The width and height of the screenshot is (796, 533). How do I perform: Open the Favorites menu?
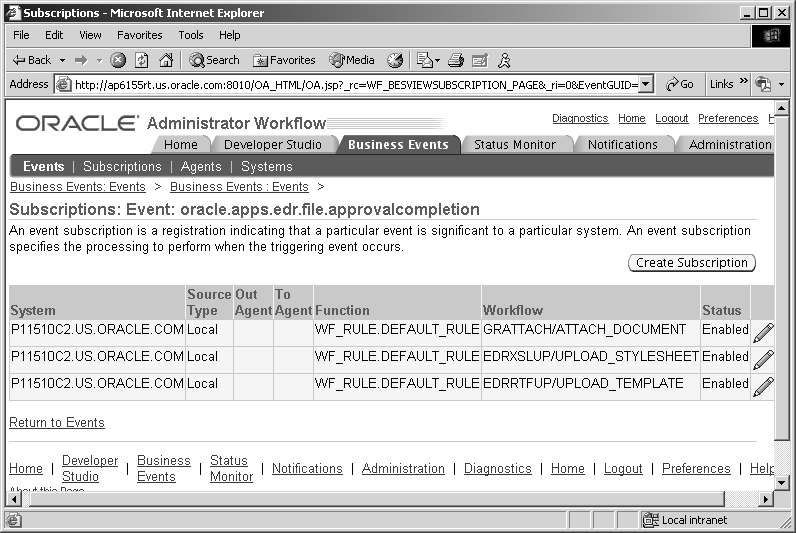(140, 35)
